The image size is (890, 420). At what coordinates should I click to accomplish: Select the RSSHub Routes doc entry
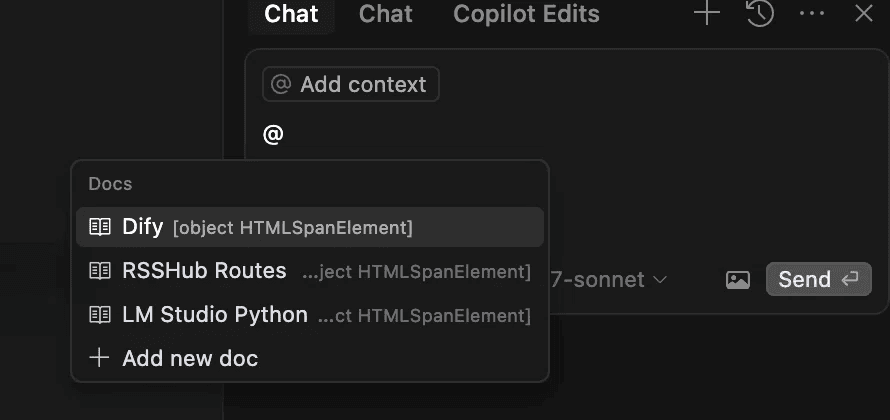pyautogui.click(x=204, y=271)
